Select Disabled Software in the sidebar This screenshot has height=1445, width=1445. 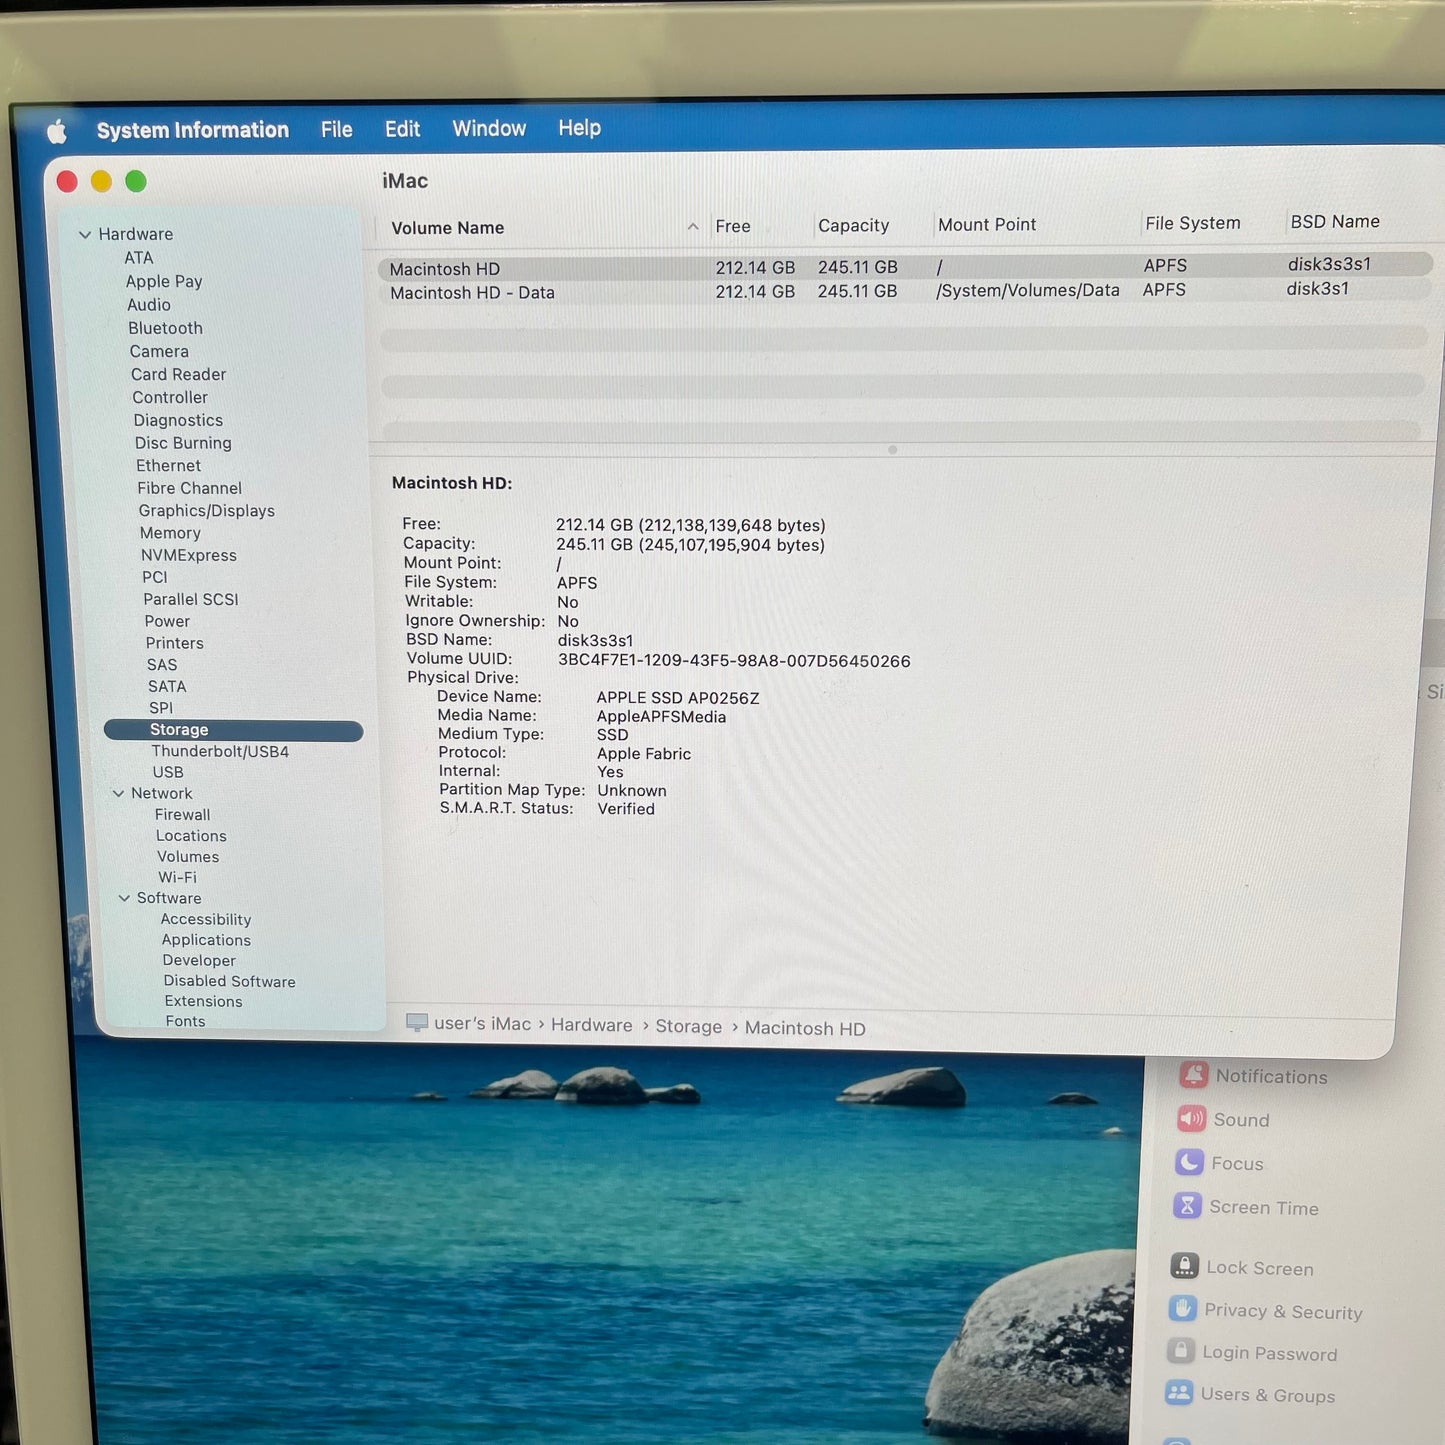point(229,981)
